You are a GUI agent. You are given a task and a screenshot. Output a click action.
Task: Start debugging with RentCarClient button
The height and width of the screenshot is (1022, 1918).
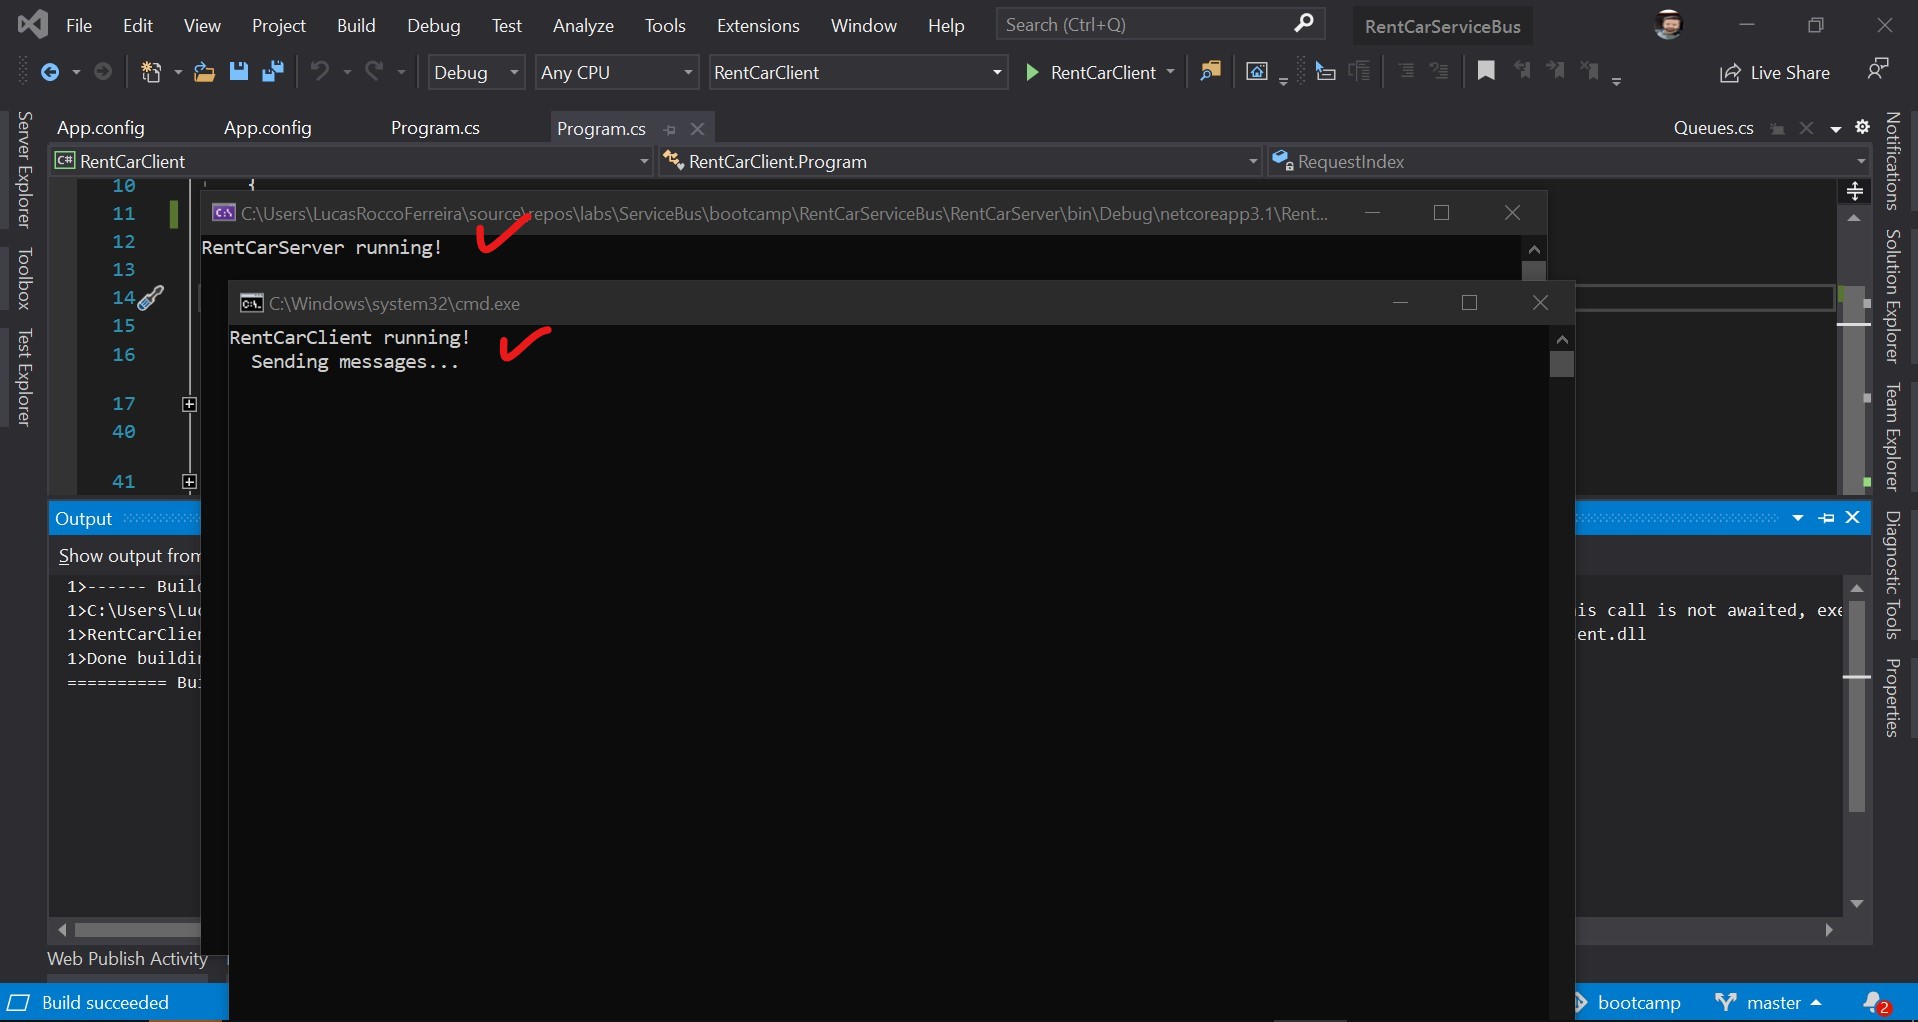1091,72
